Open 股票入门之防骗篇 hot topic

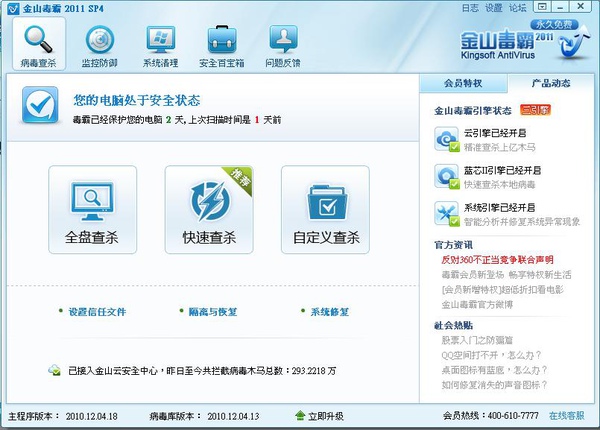(x=477, y=340)
